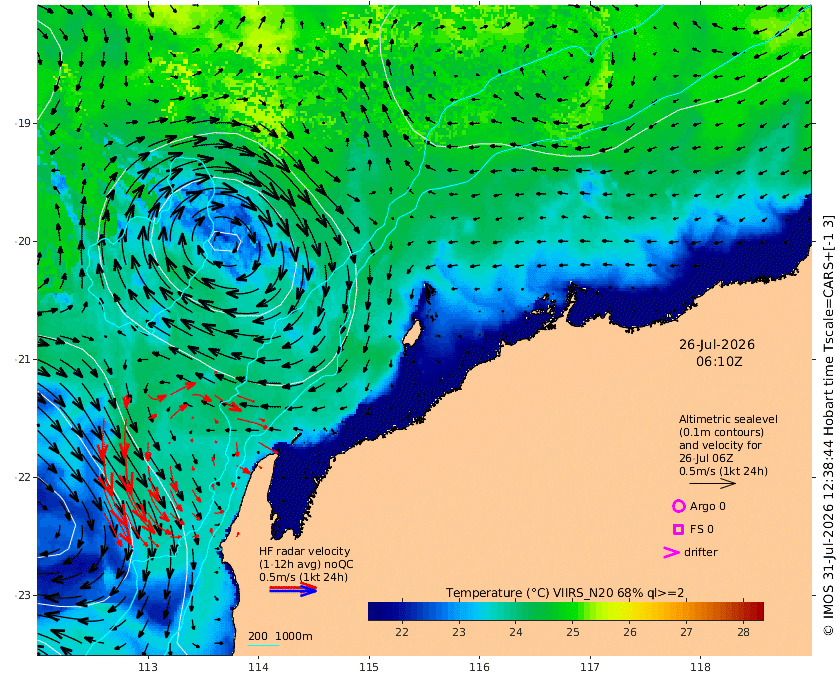This screenshot has width=840, height=680.
Task: Click the latitude axis label -20
Action: 23,241
